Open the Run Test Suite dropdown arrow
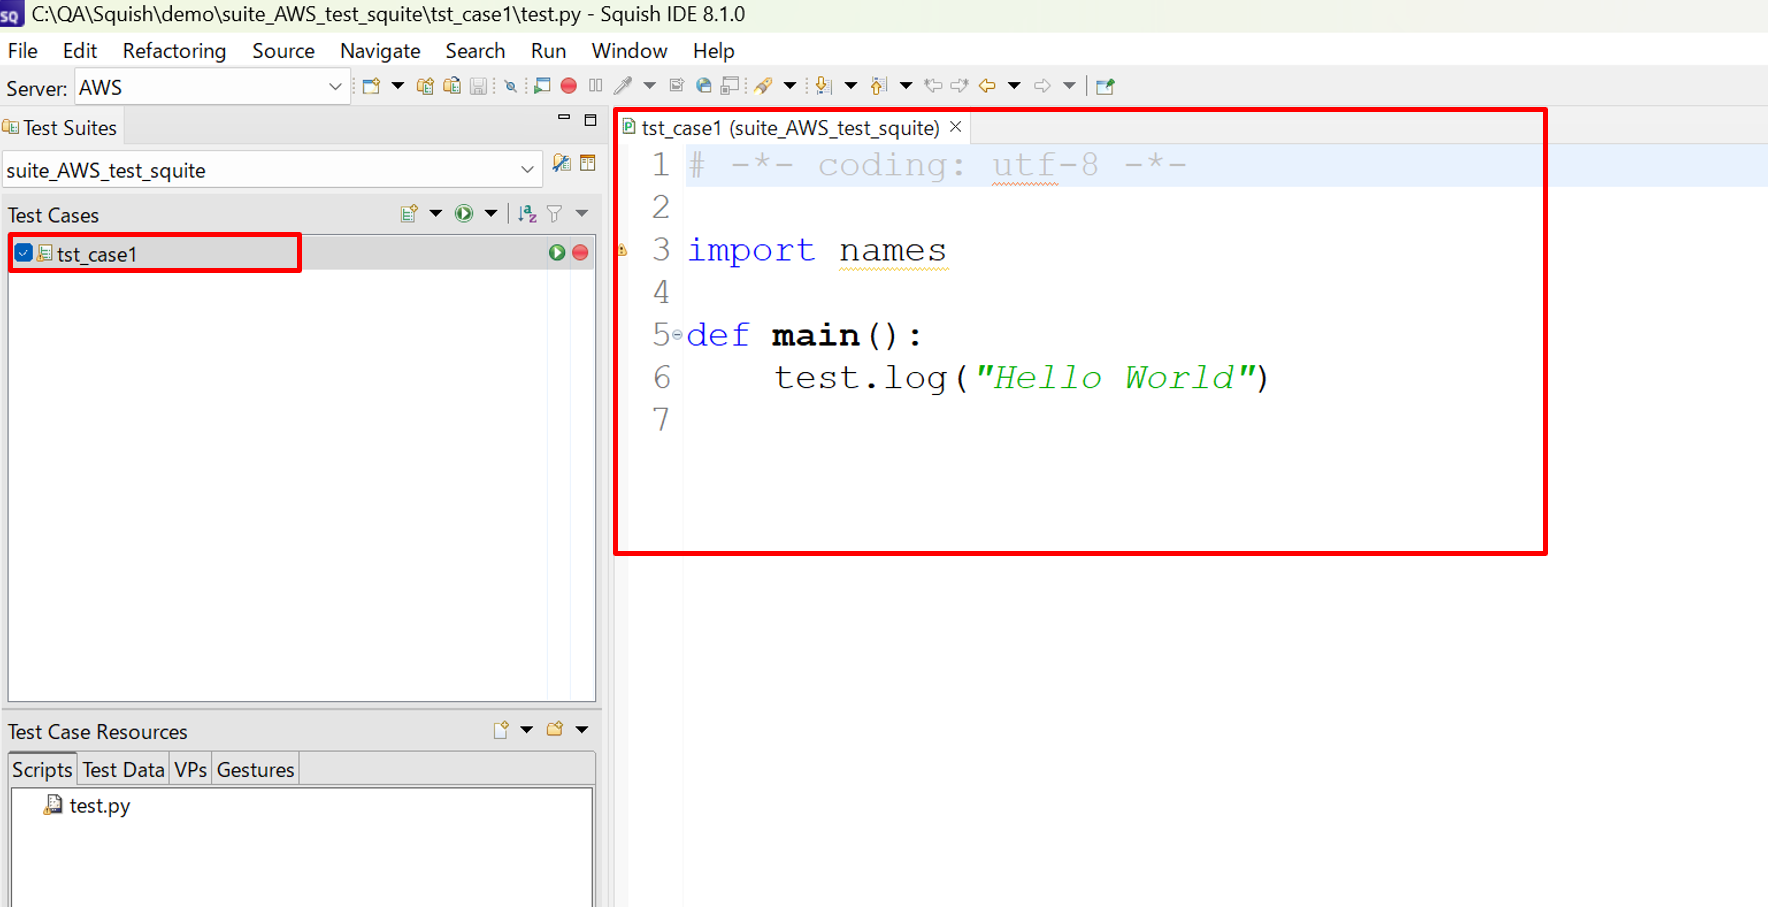 (x=490, y=213)
